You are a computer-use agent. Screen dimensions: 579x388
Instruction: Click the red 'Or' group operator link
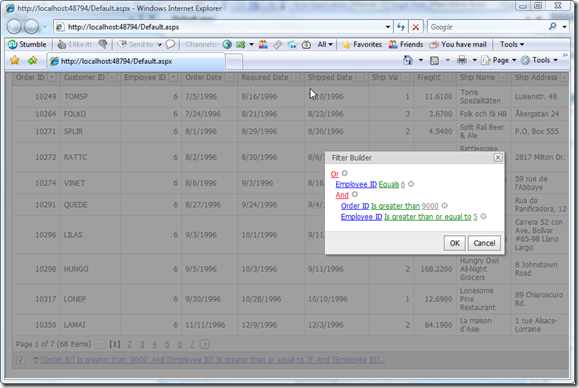pos(335,174)
